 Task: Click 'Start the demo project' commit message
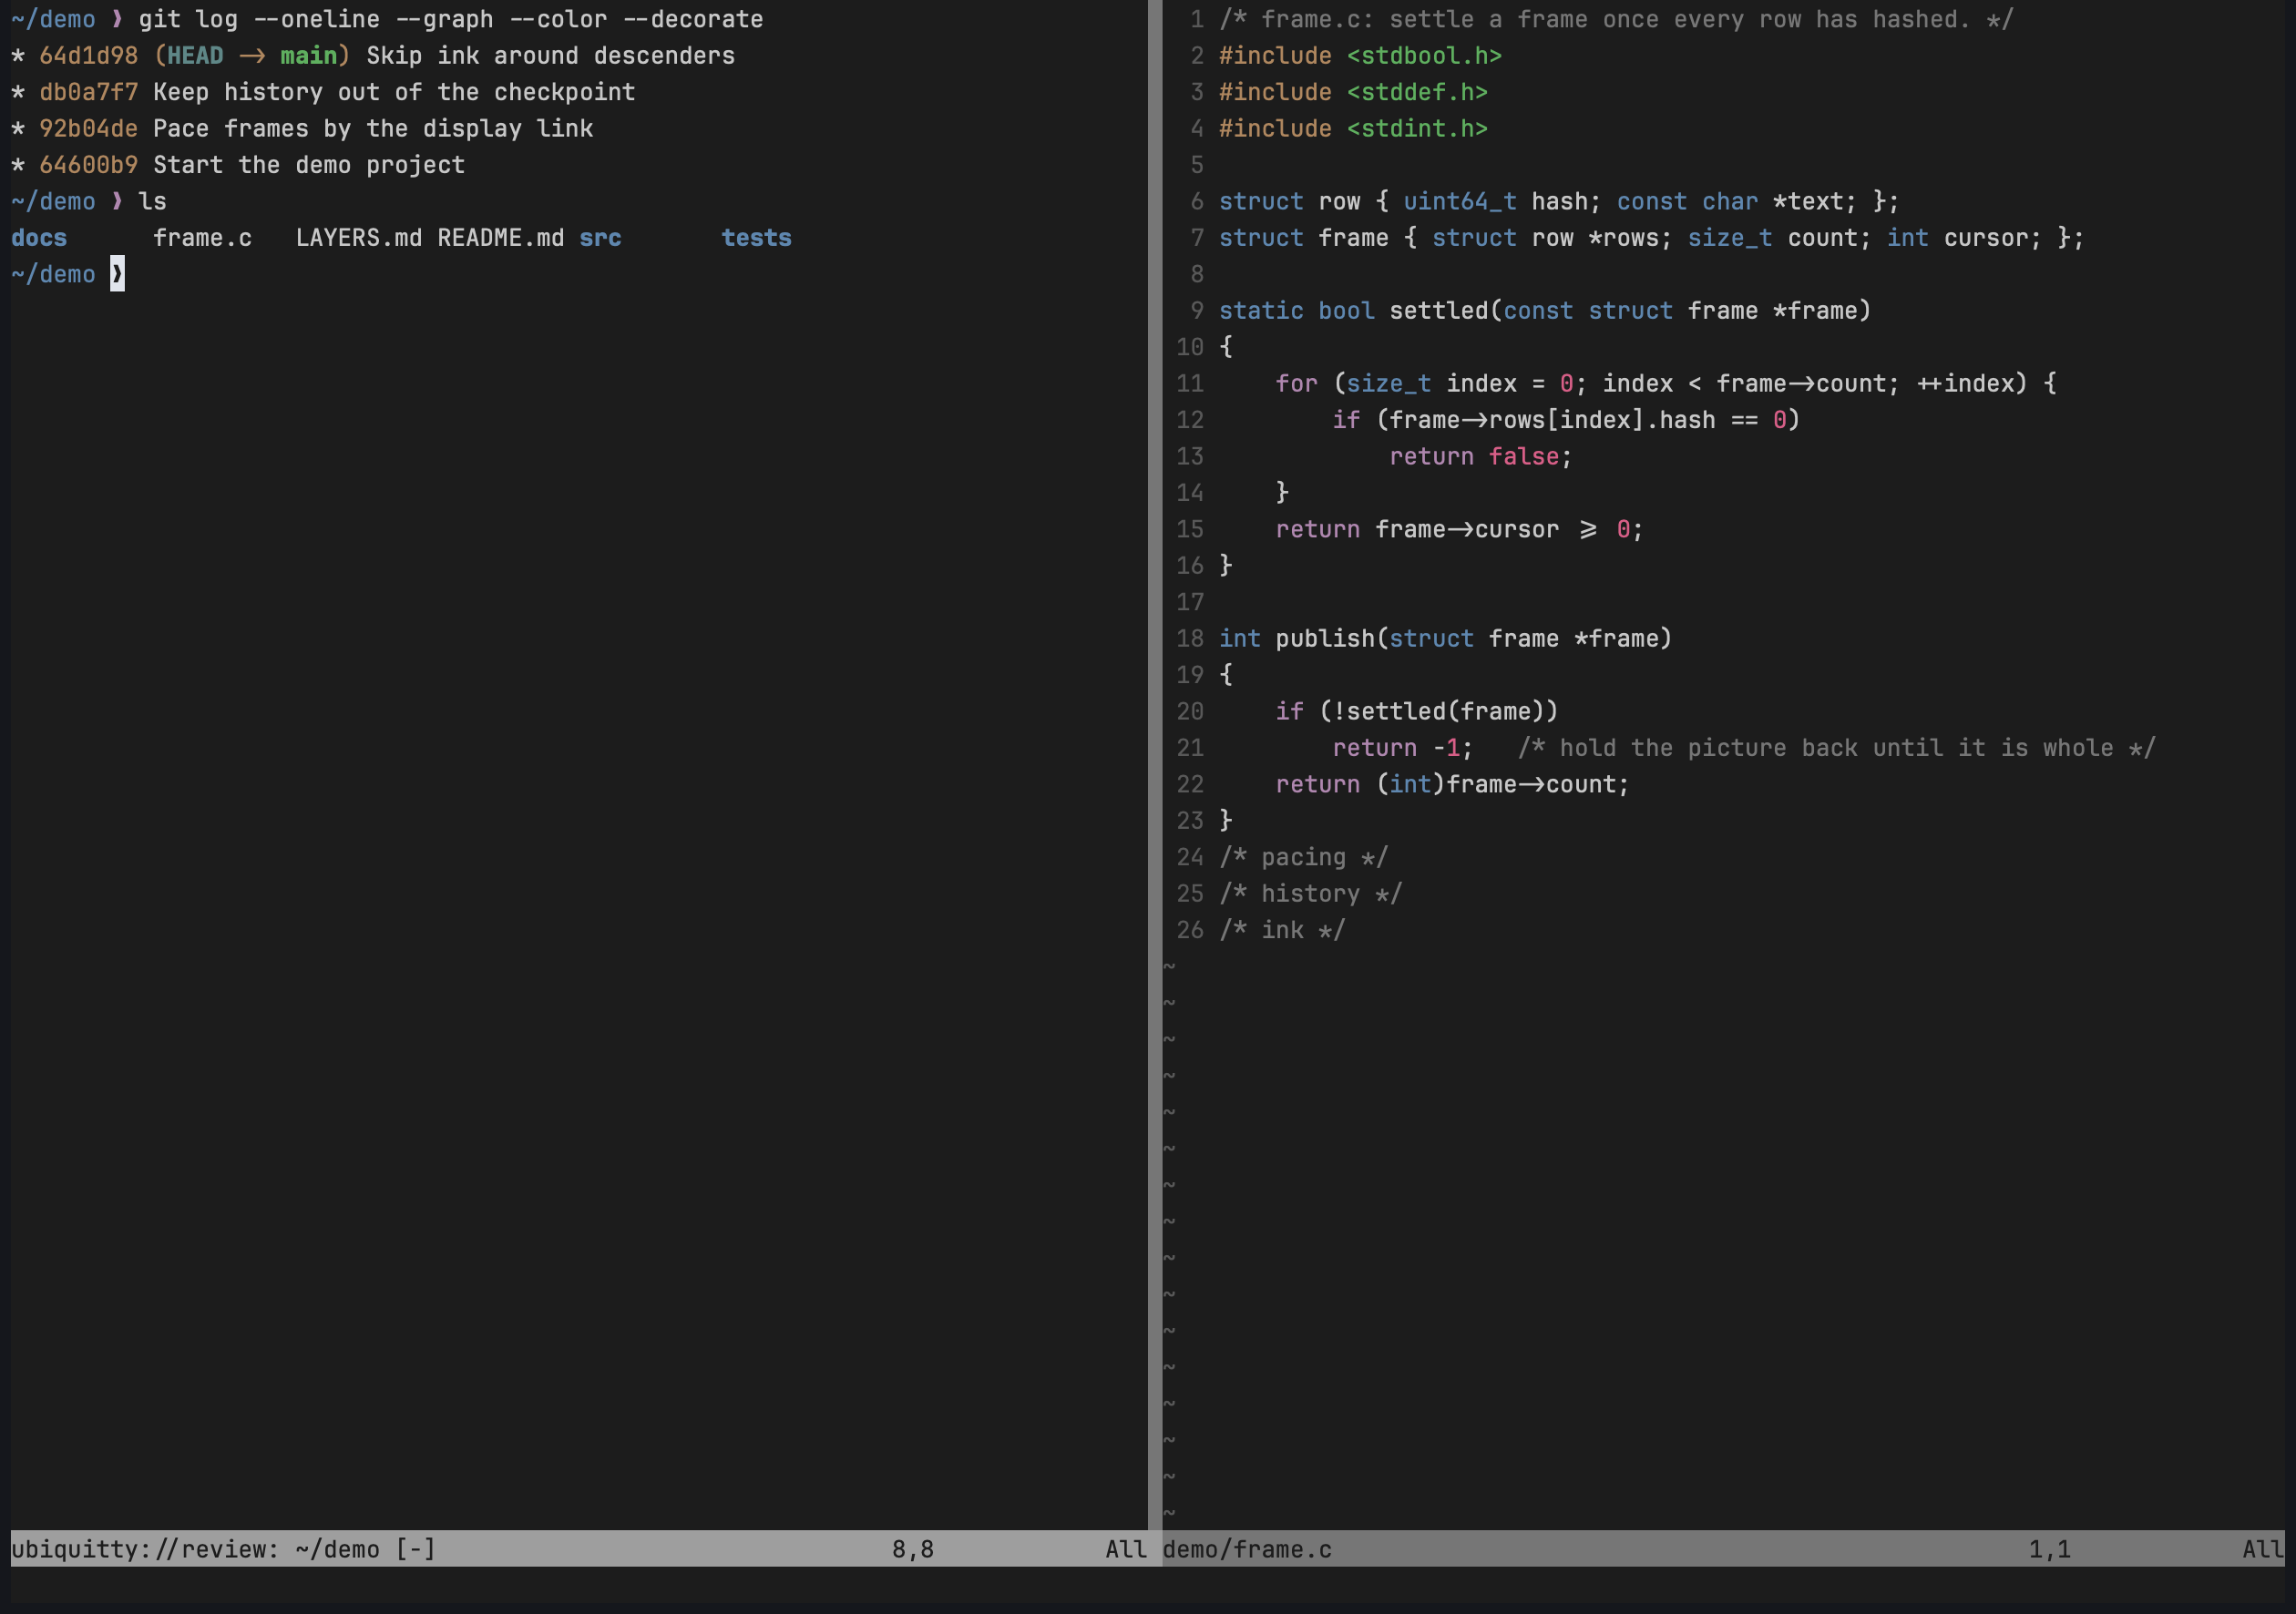(309, 165)
